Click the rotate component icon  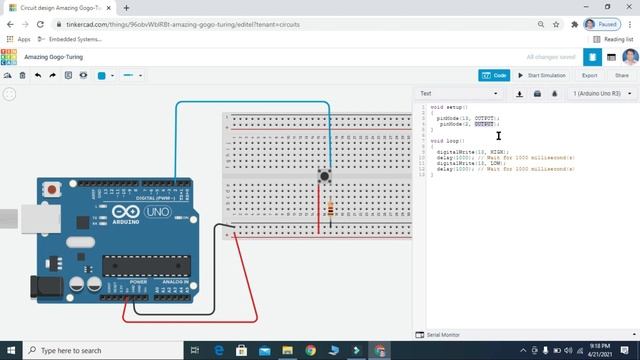(x=7, y=76)
